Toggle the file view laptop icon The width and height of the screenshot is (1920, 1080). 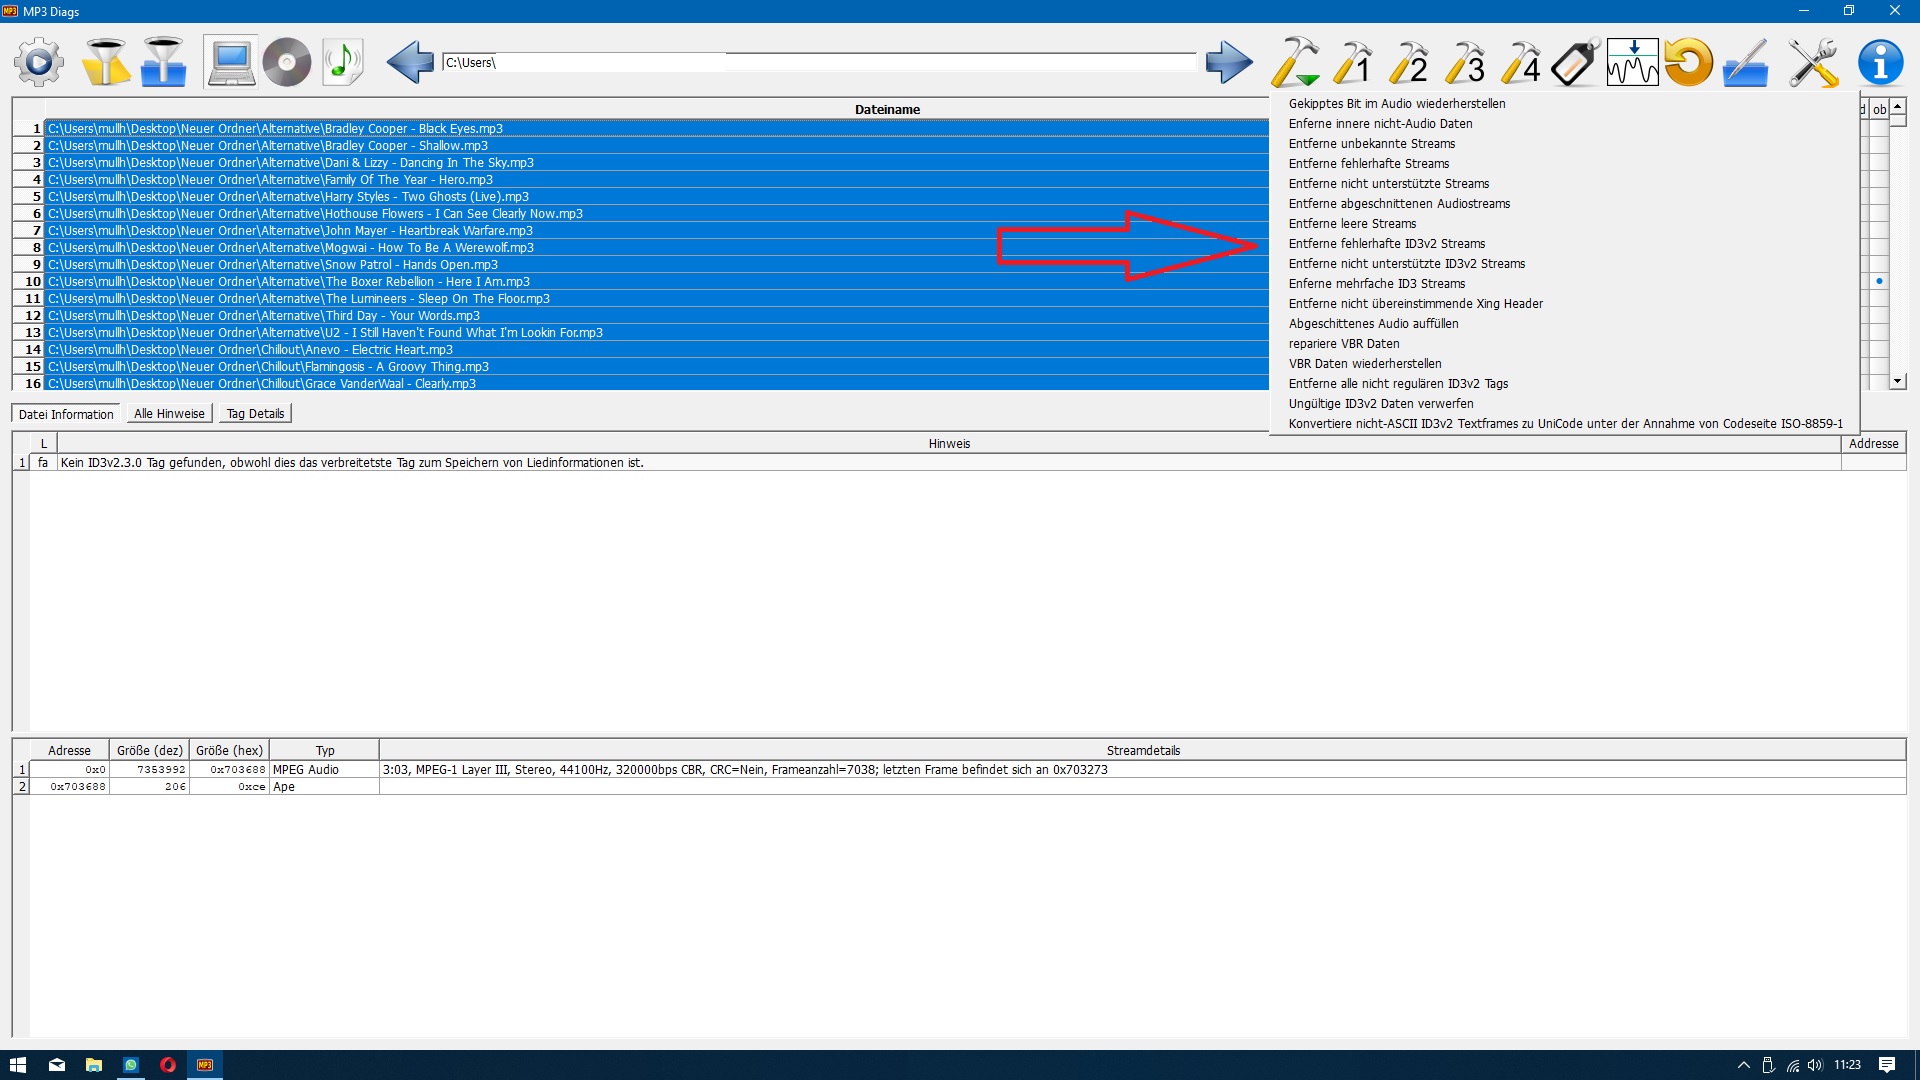(x=231, y=63)
